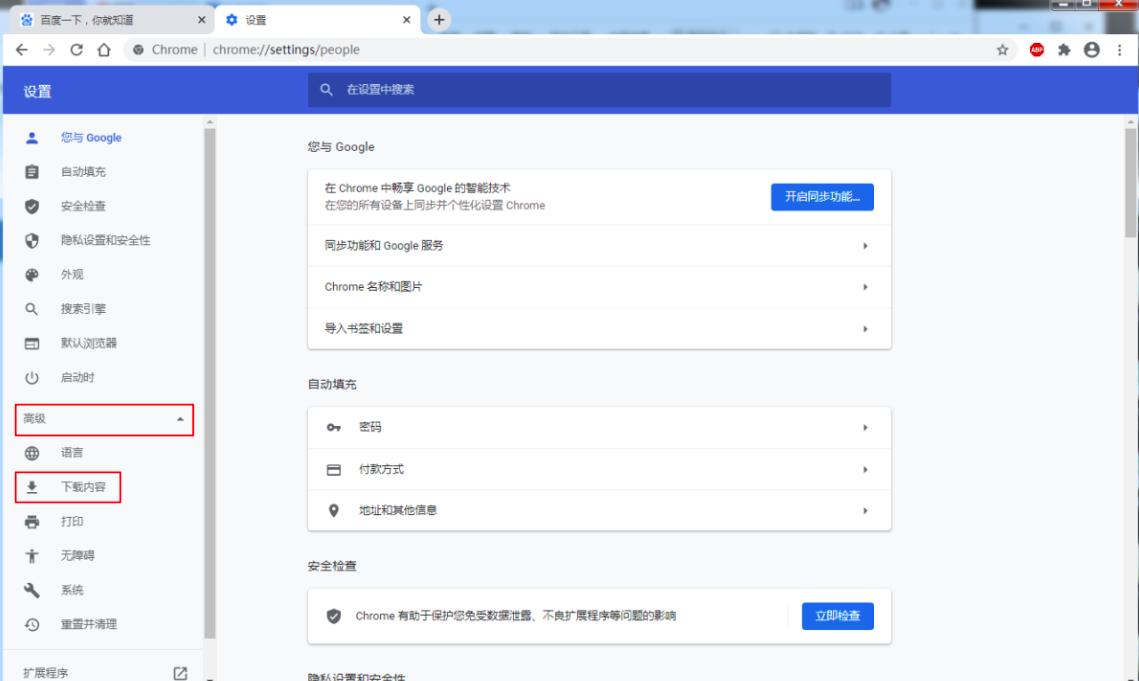This screenshot has height=681, width=1139.
Task: Open Chrome 名称和图片 row
Action: (x=599, y=287)
